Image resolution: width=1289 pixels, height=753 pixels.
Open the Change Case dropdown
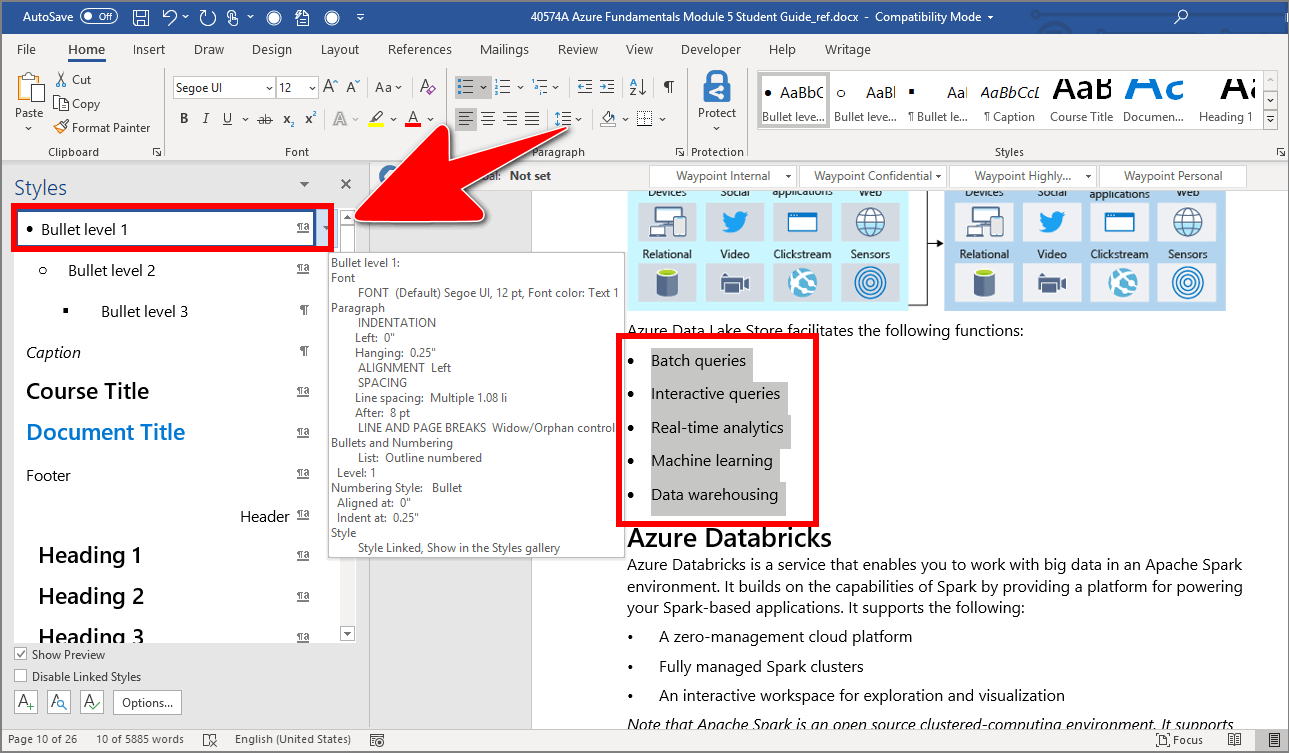click(389, 88)
